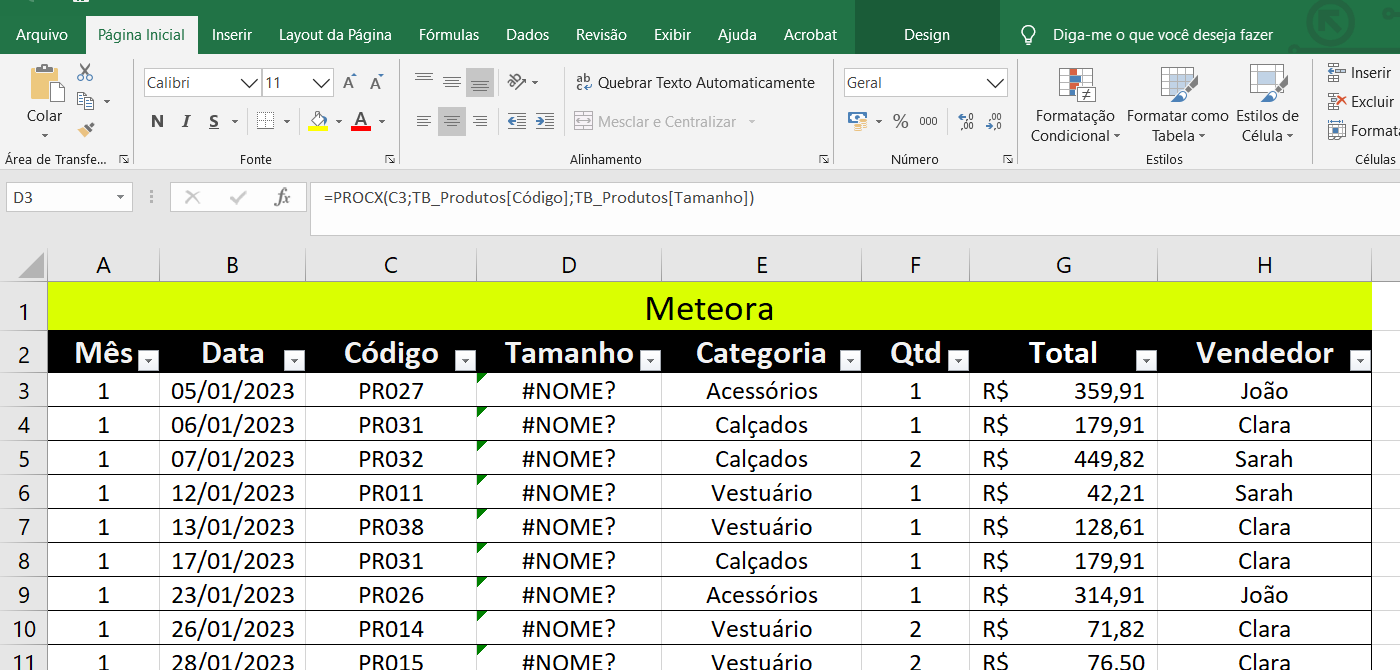This screenshot has height=670, width=1400.
Task: Select the Format Painter brush icon
Action: coord(86,129)
